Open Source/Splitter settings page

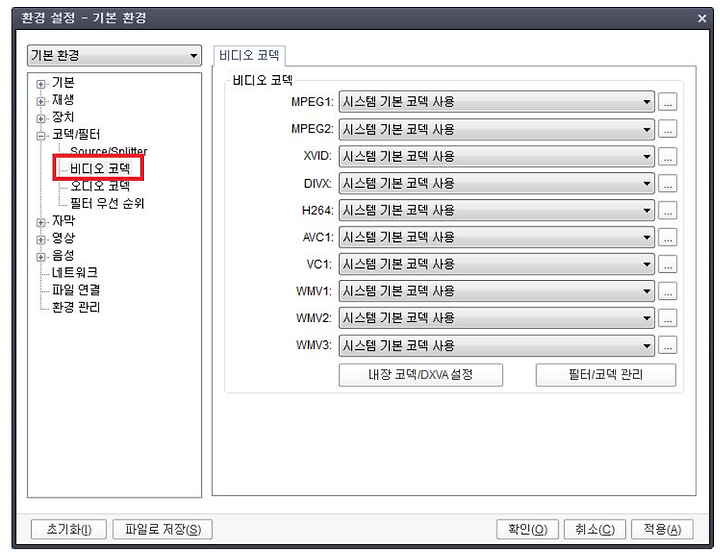[109, 151]
